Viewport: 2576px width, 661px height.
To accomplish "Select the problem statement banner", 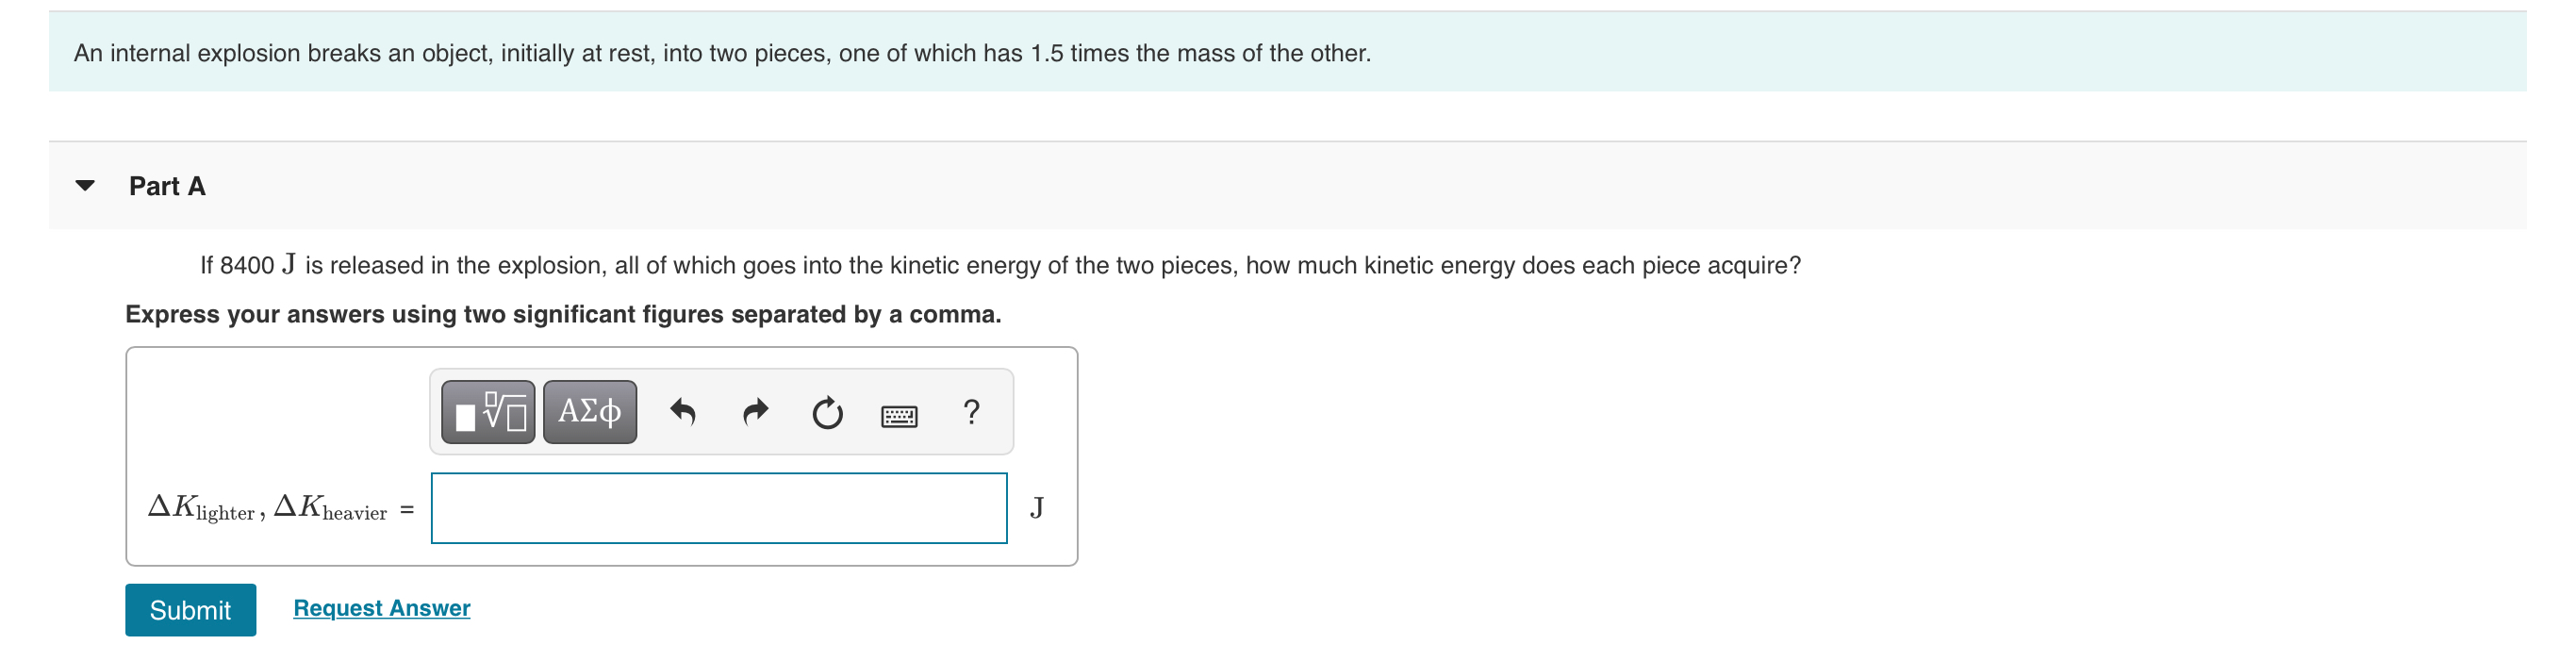I will point(1288,54).
